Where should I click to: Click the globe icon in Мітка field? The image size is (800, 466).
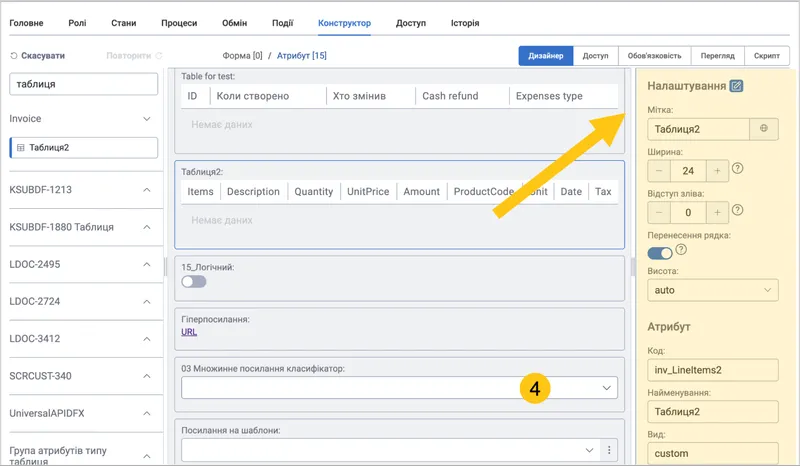(763, 129)
